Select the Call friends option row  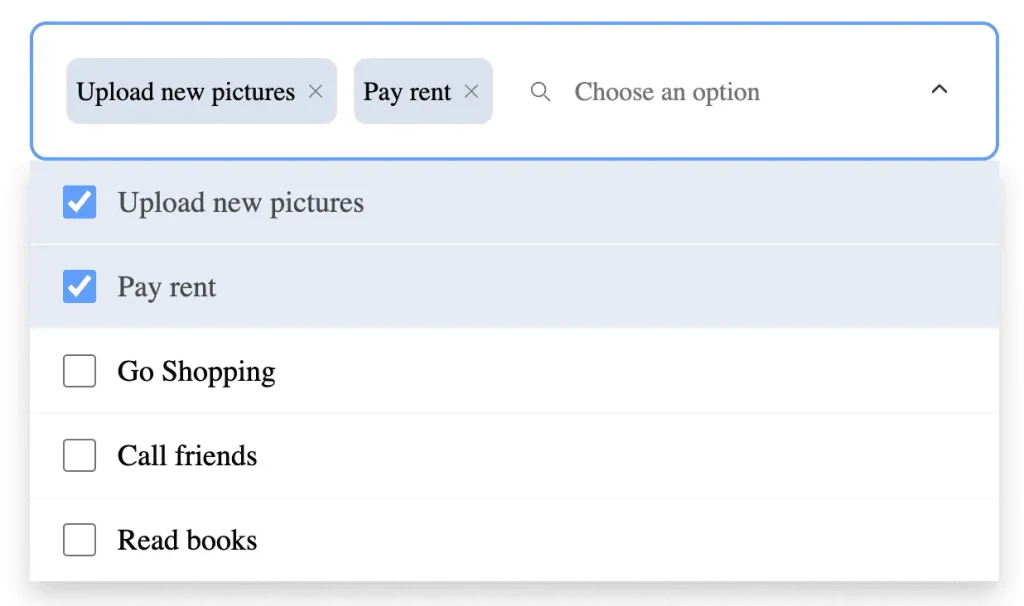[400, 455]
